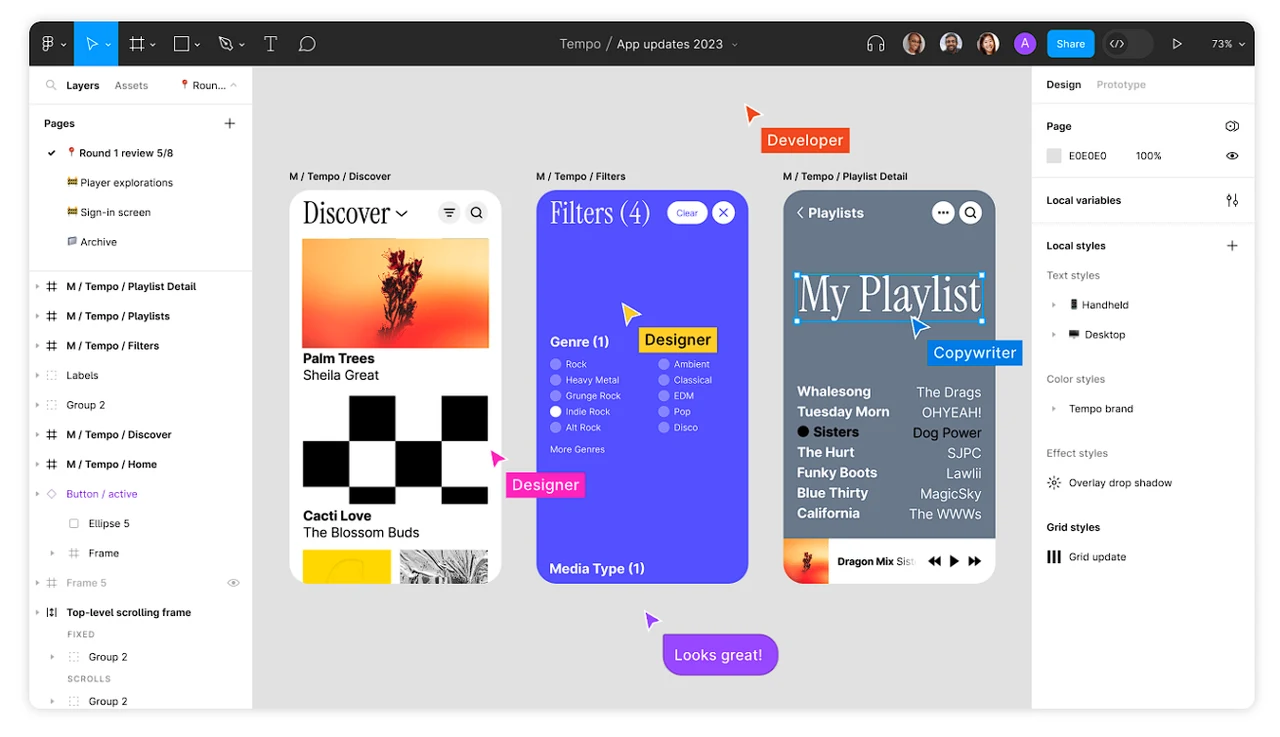This screenshot has height=737, width=1280.
Task: Select the My Playlist title text
Action: click(x=889, y=296)
